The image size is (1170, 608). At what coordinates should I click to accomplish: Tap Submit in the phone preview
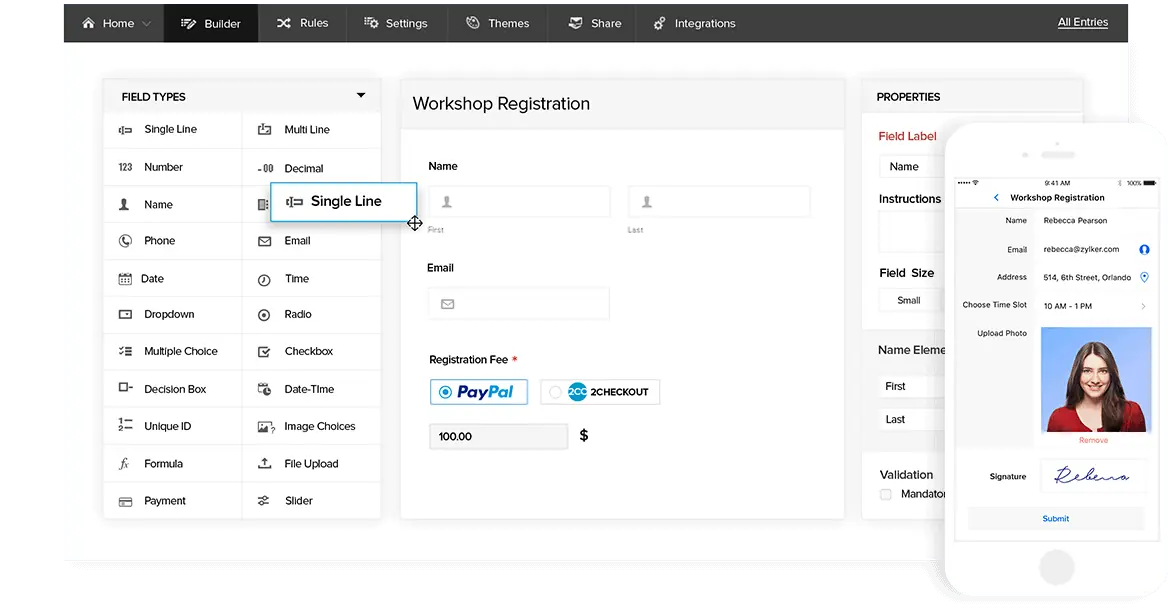(1055, 518)
